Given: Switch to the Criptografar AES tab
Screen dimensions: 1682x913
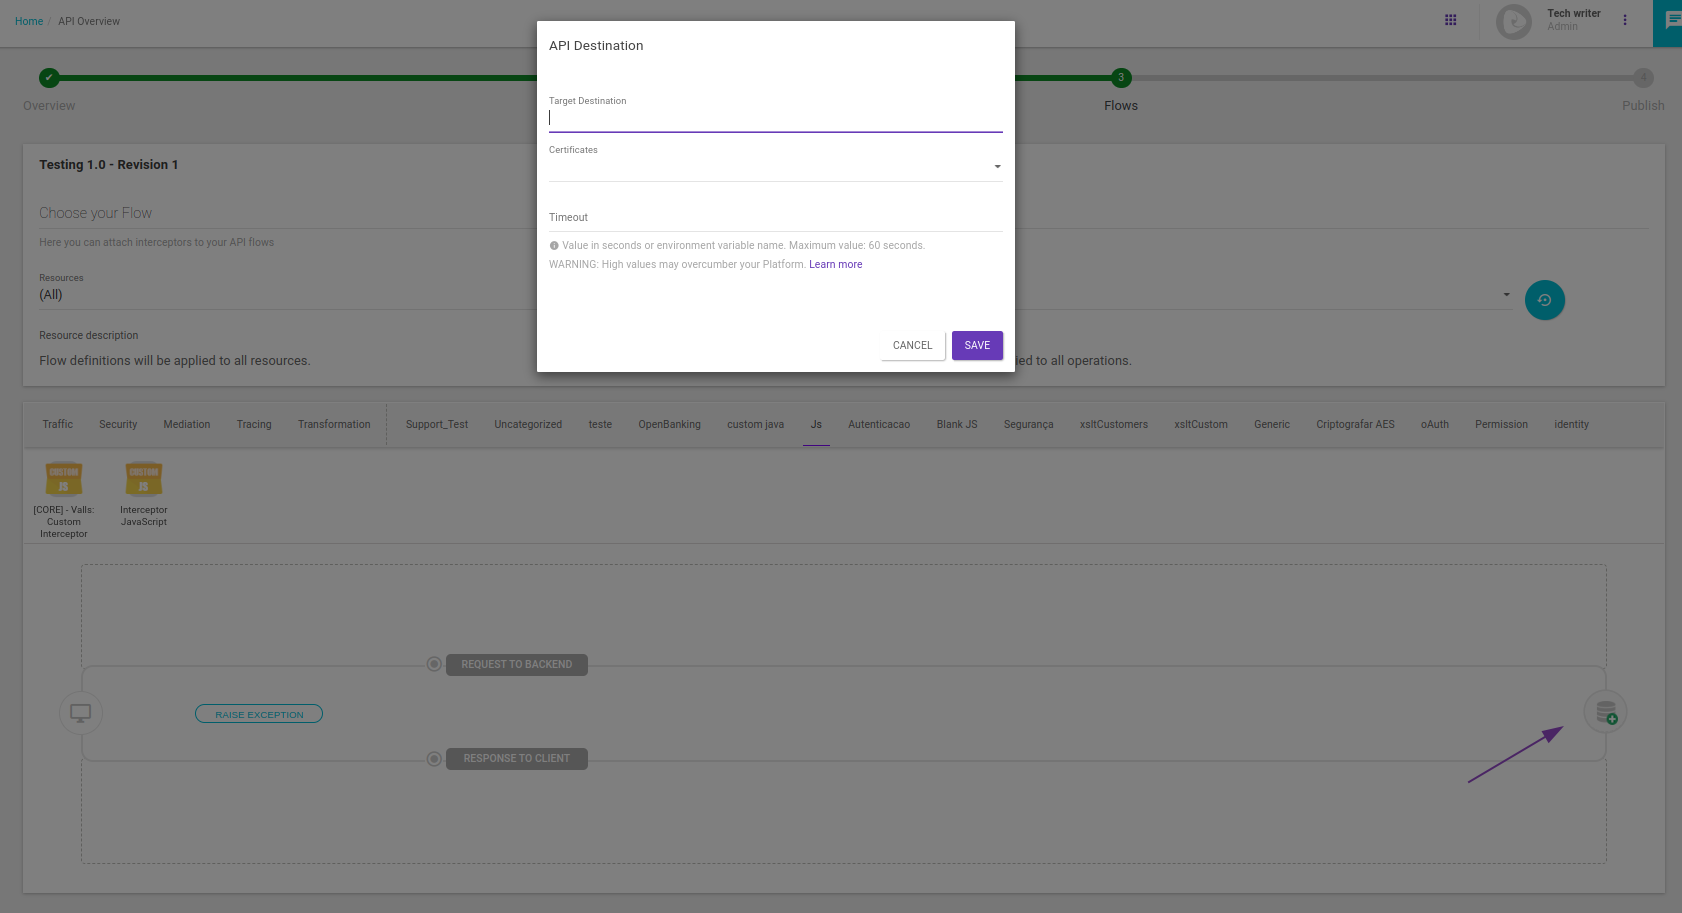Looking at the screenshot, I should pyautogui.click(x=1355, y=424).
